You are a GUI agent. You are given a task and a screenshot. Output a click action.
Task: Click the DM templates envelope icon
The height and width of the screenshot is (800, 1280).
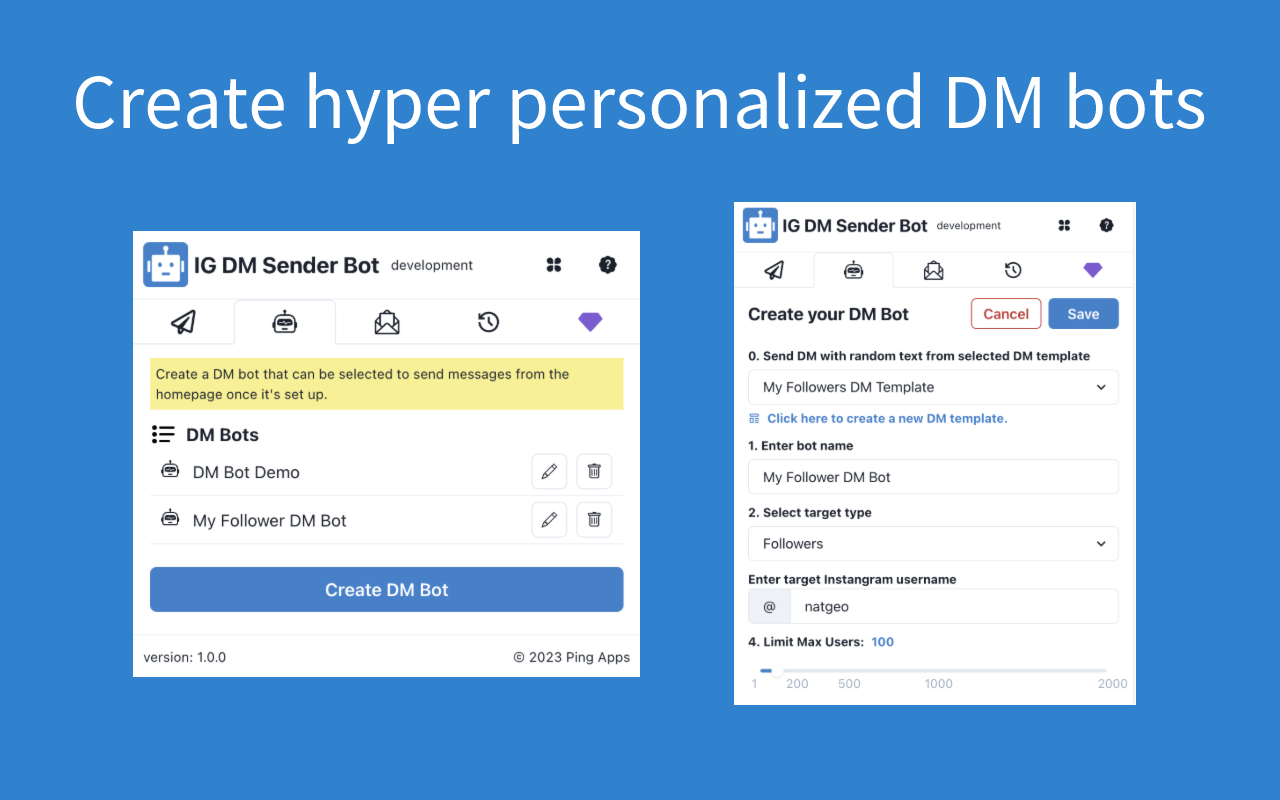pyautogui.click(x=386, y=322)
